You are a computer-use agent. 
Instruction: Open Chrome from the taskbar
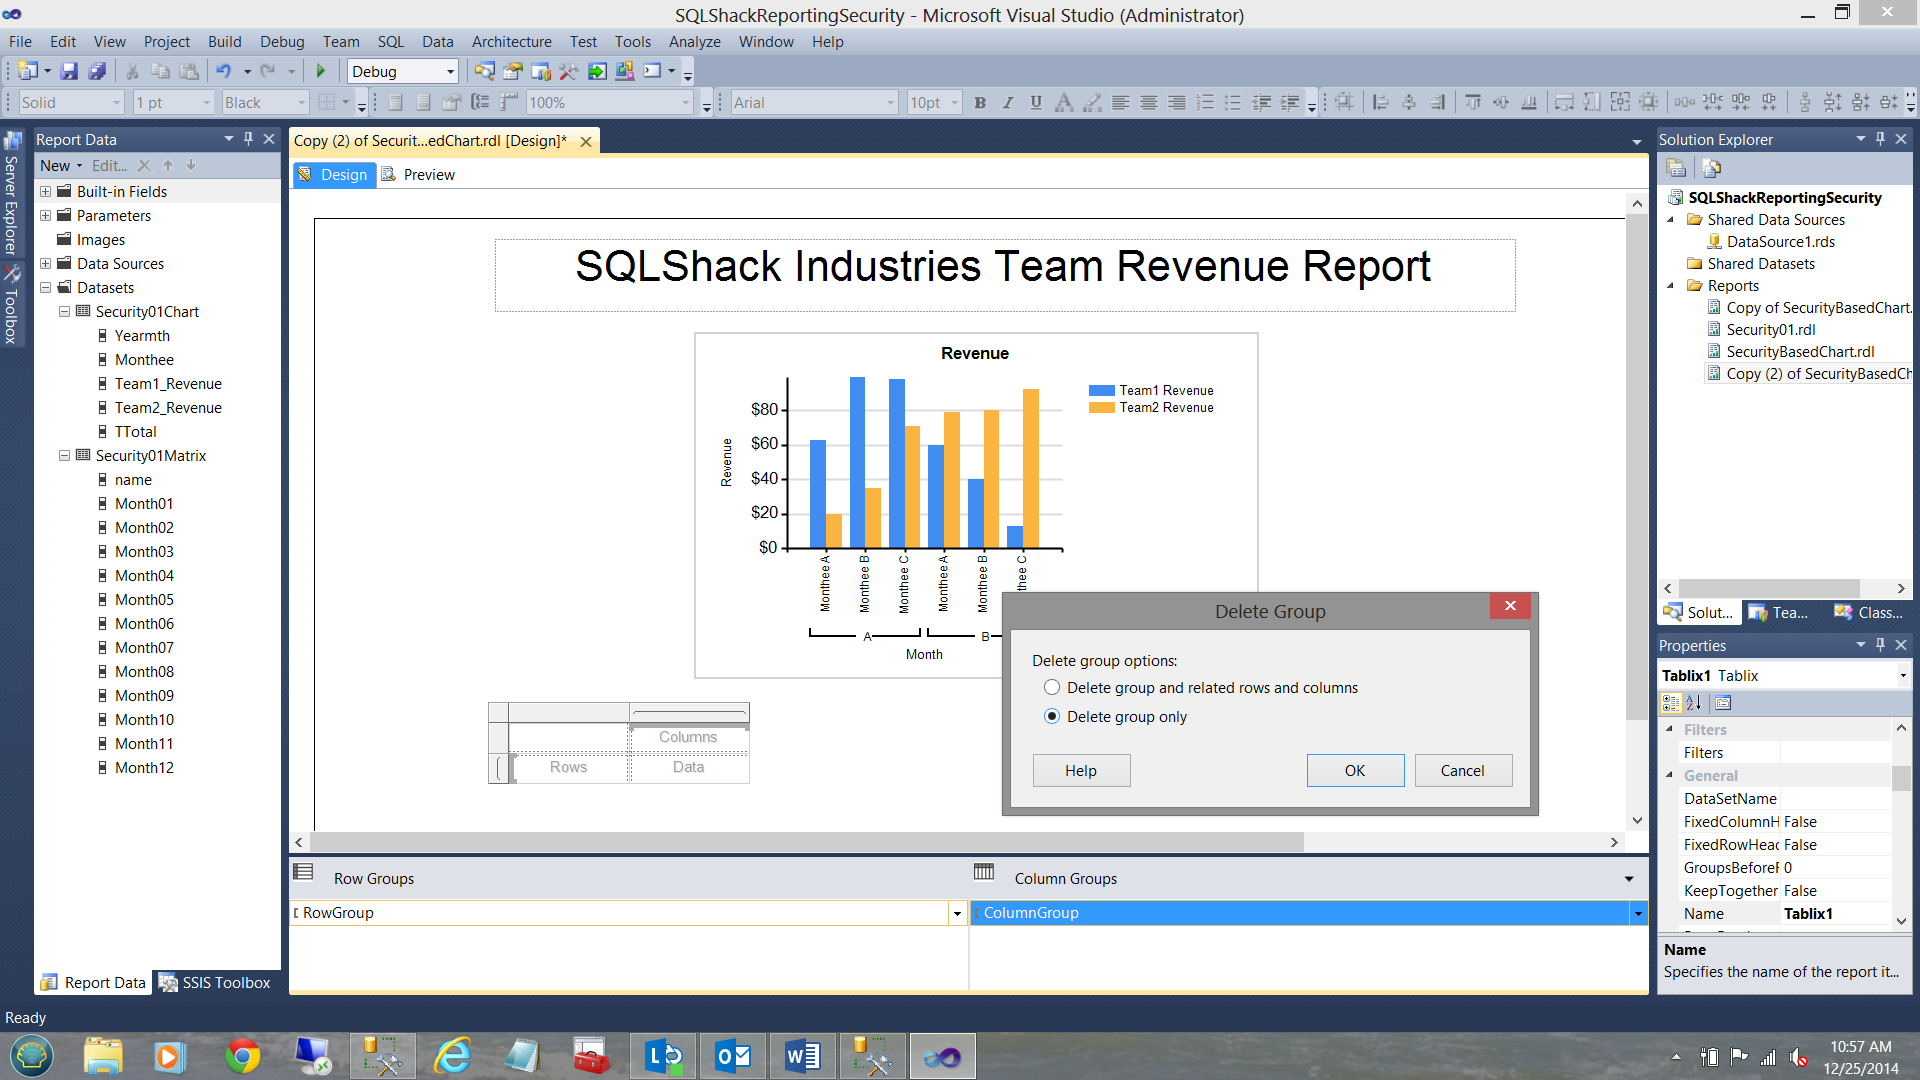pyautogui.click(x=242, y=1056)
